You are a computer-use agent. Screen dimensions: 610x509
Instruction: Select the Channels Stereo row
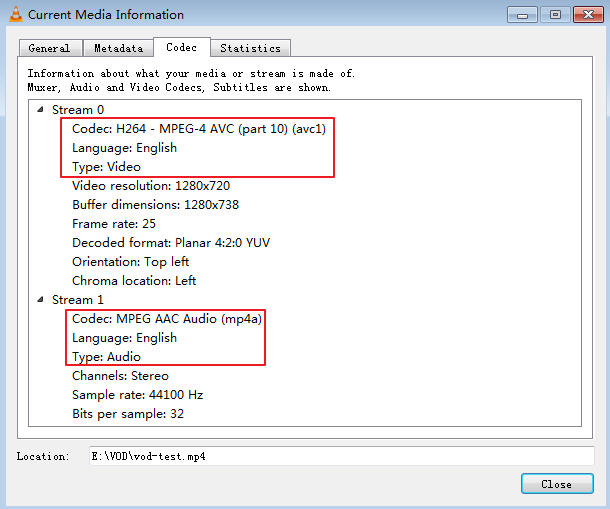(x=120, y=376)
